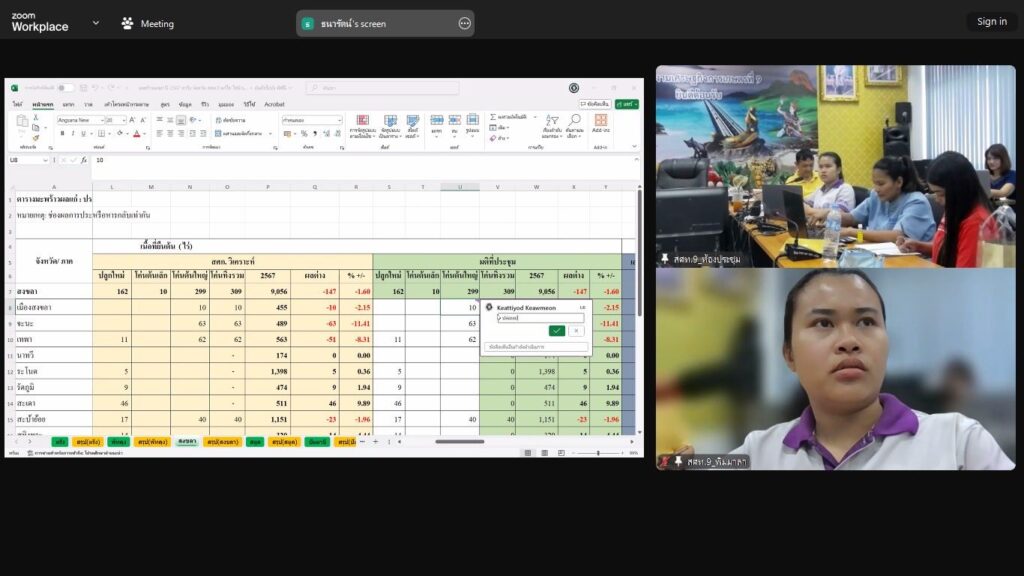Screen dimensions: 1024x576
Task: Switch to Page Layout view in status bar
Action: coord(562,452)
